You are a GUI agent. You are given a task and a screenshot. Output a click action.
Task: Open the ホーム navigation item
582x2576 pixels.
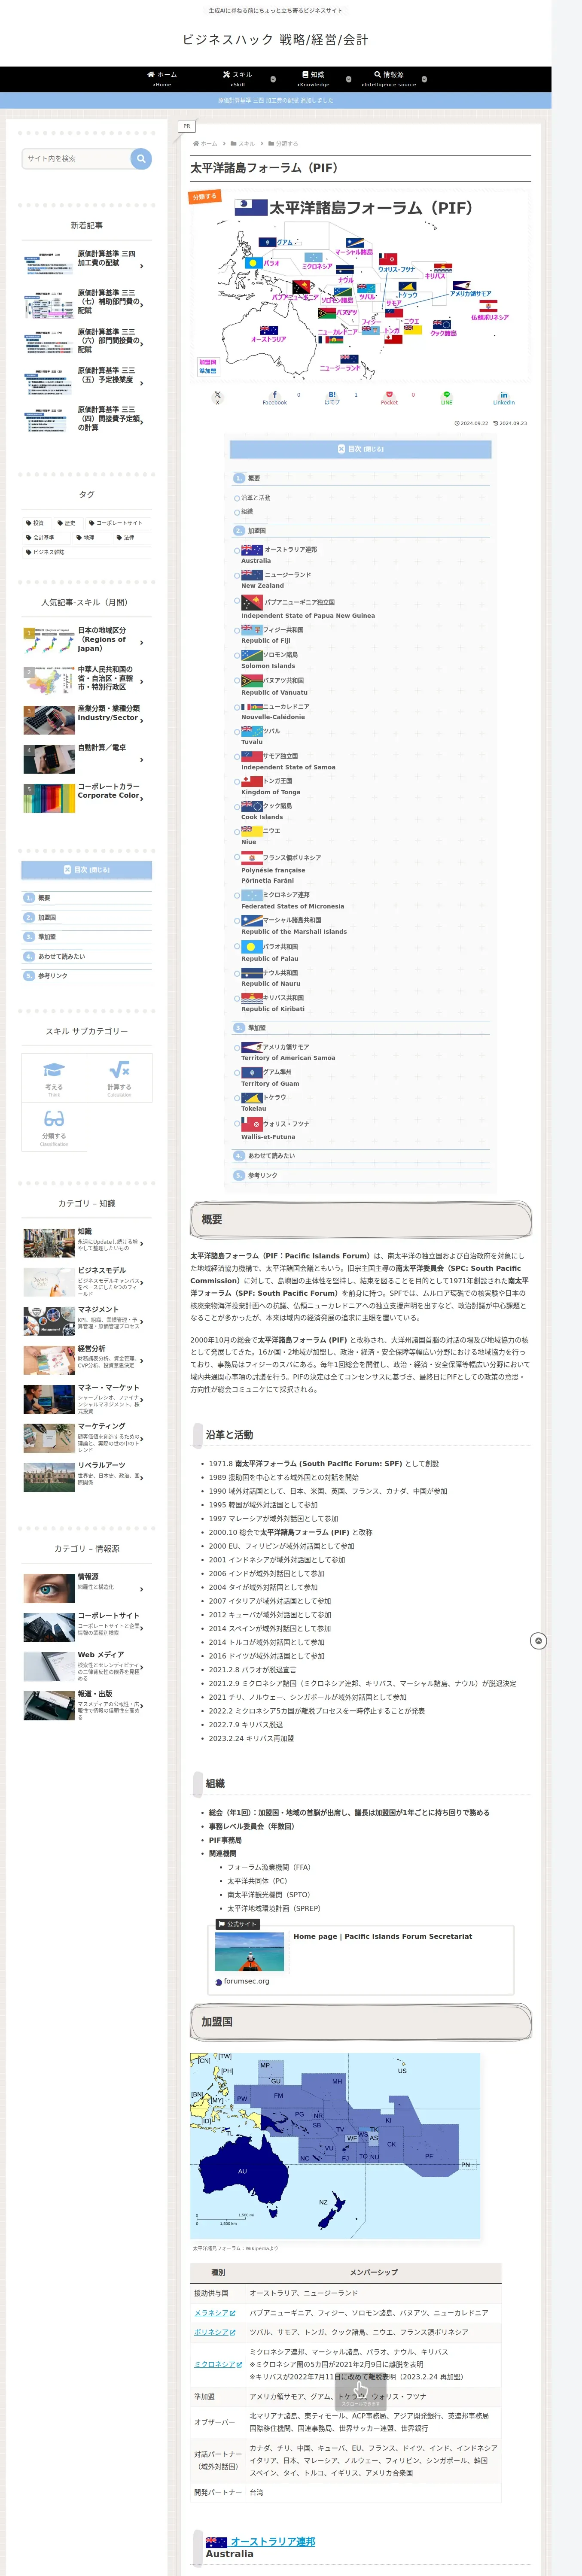click(162, 79)
